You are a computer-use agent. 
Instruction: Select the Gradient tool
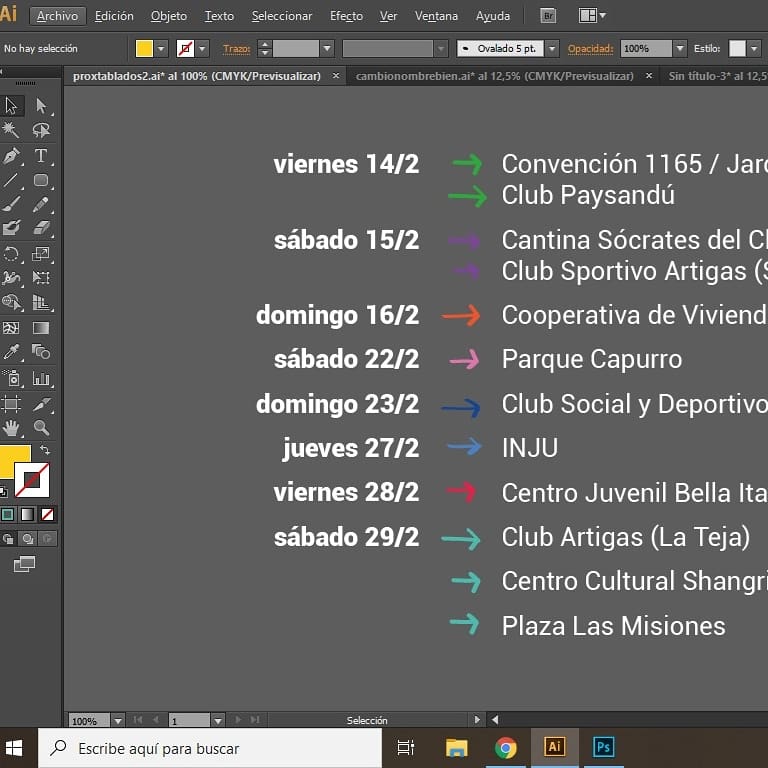[41, 328]
